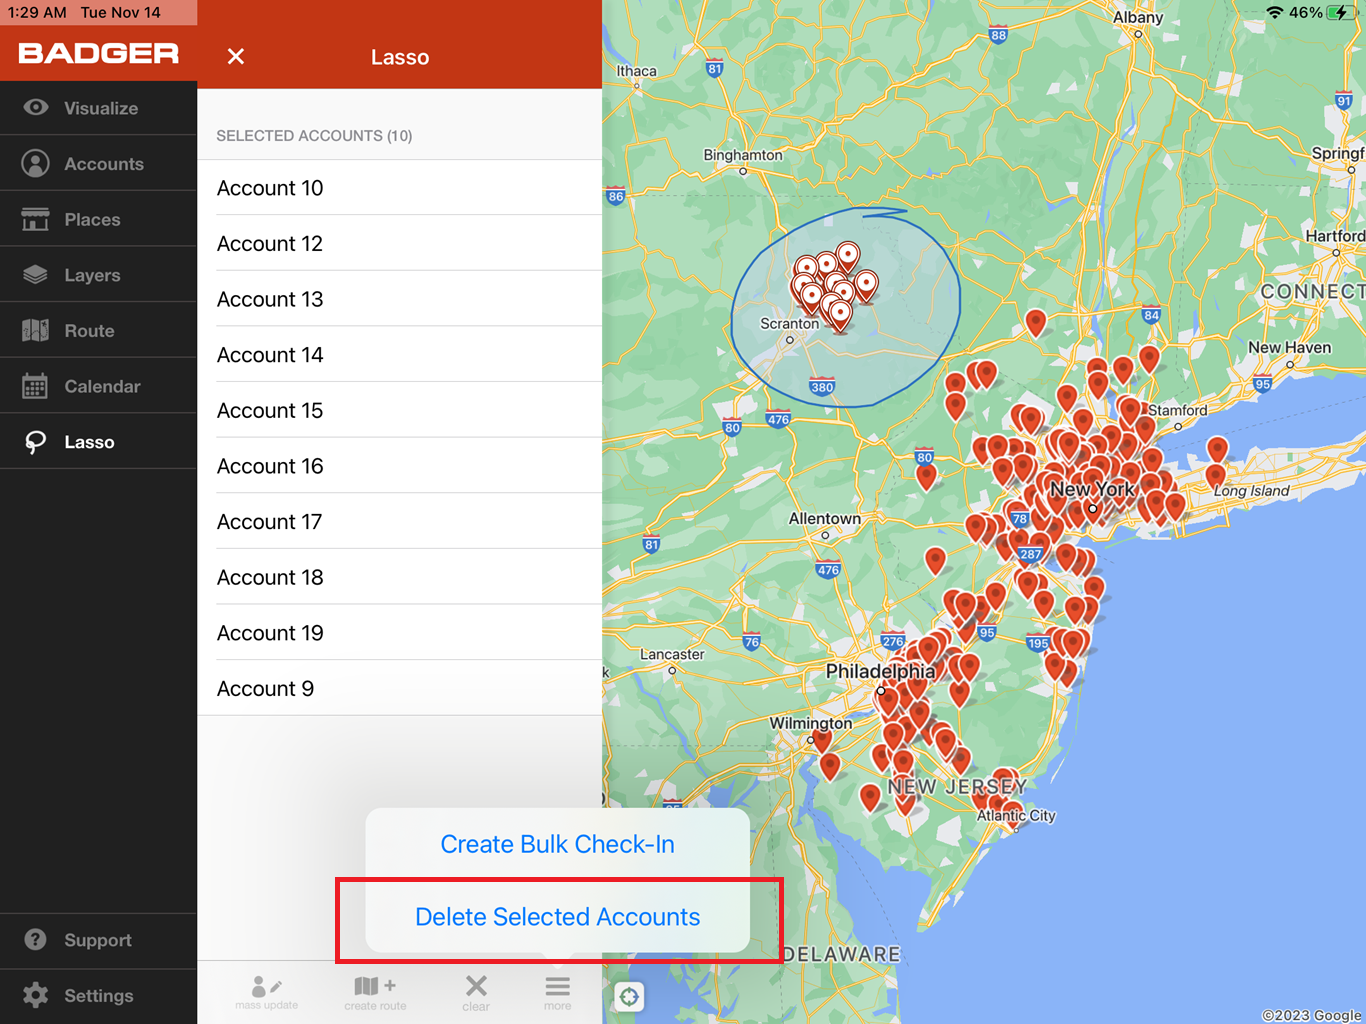The width and height of the screenshot is (1366, 1024).
Task: Select Account 15 in the list
Action: [x=400, y=410]
